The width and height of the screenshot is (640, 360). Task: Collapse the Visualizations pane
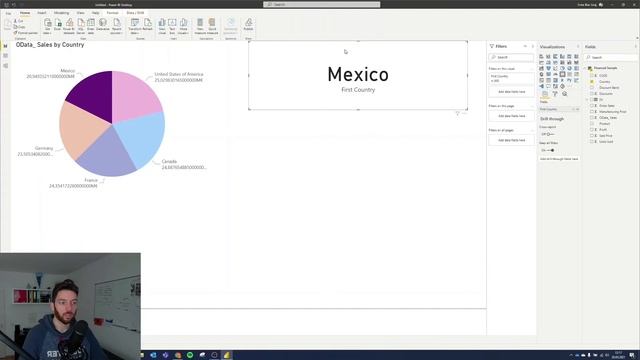[x=578, y=47]
